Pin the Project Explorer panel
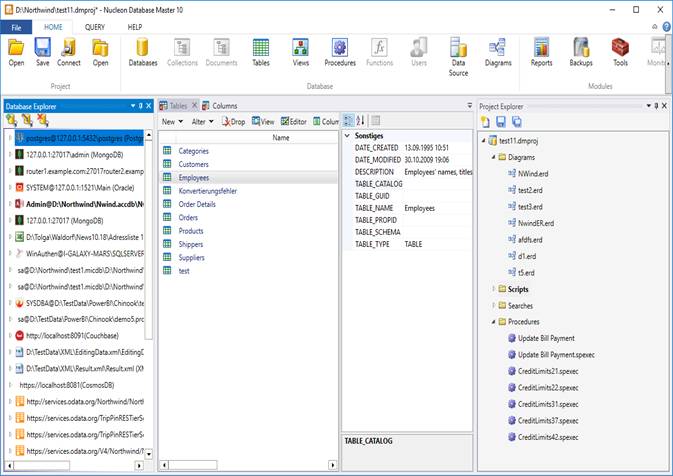 656,106
